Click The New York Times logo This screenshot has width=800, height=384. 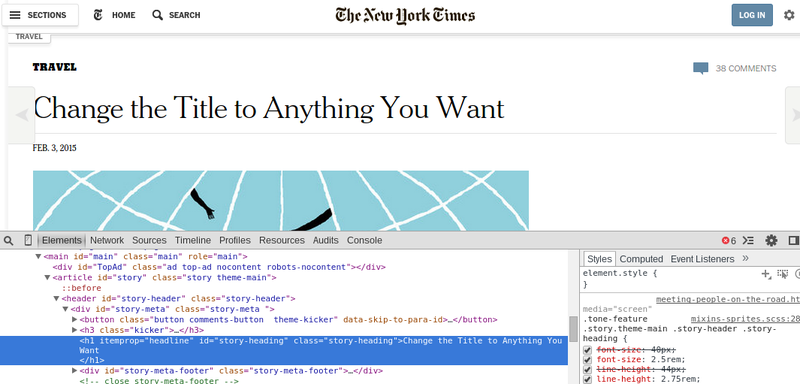(405, 15)
